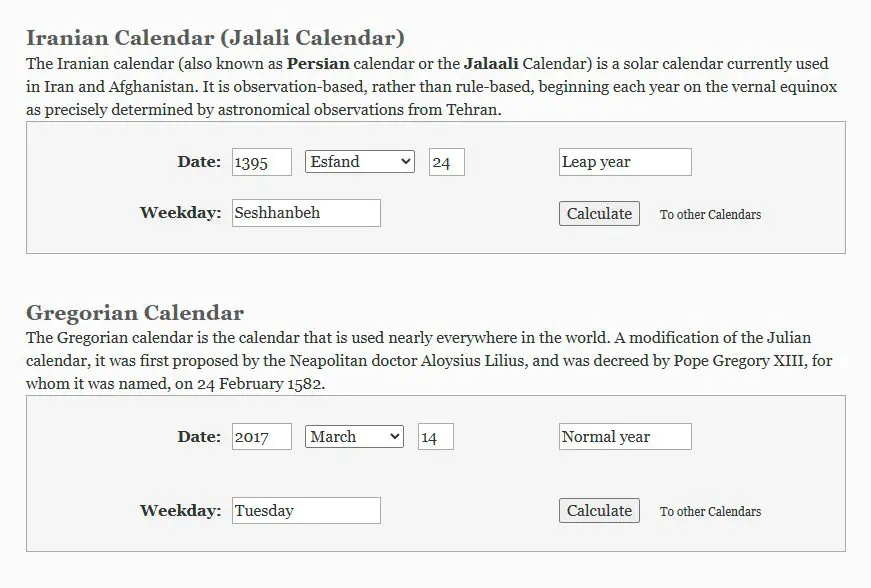Image resolution: width=871 pixels, height=588 pixels.
Task: Click Calculate in the Iranian Calendar section
Action: (x=599, y=214)
